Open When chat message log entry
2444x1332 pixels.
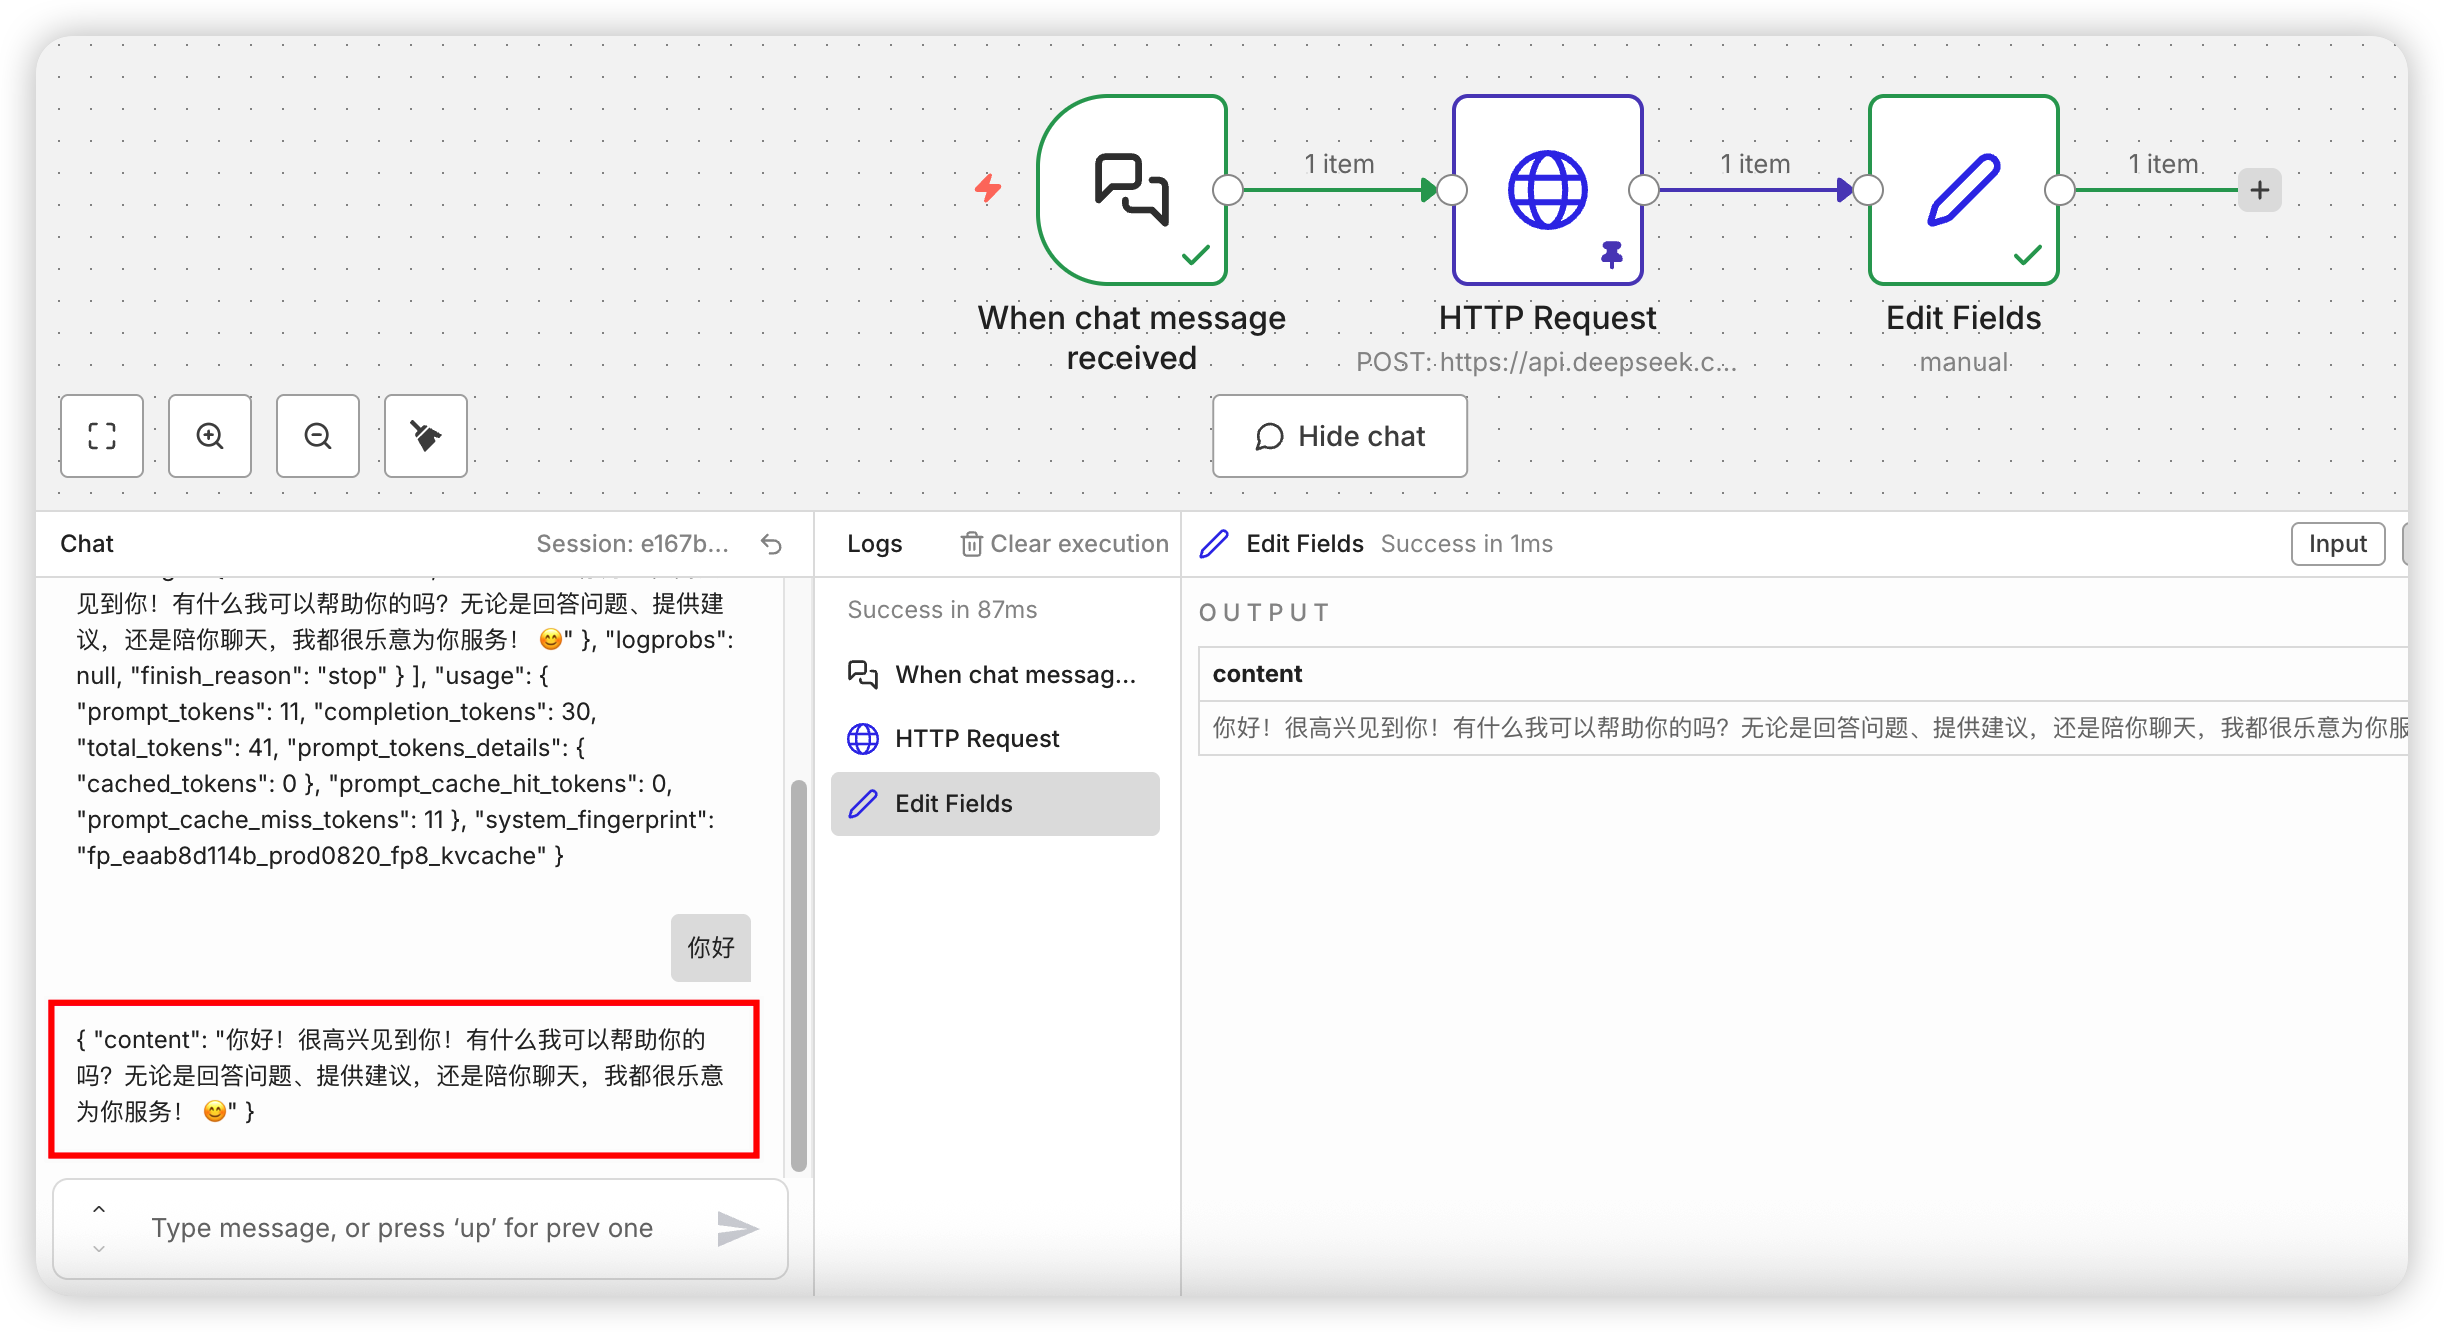point(1015,675)
